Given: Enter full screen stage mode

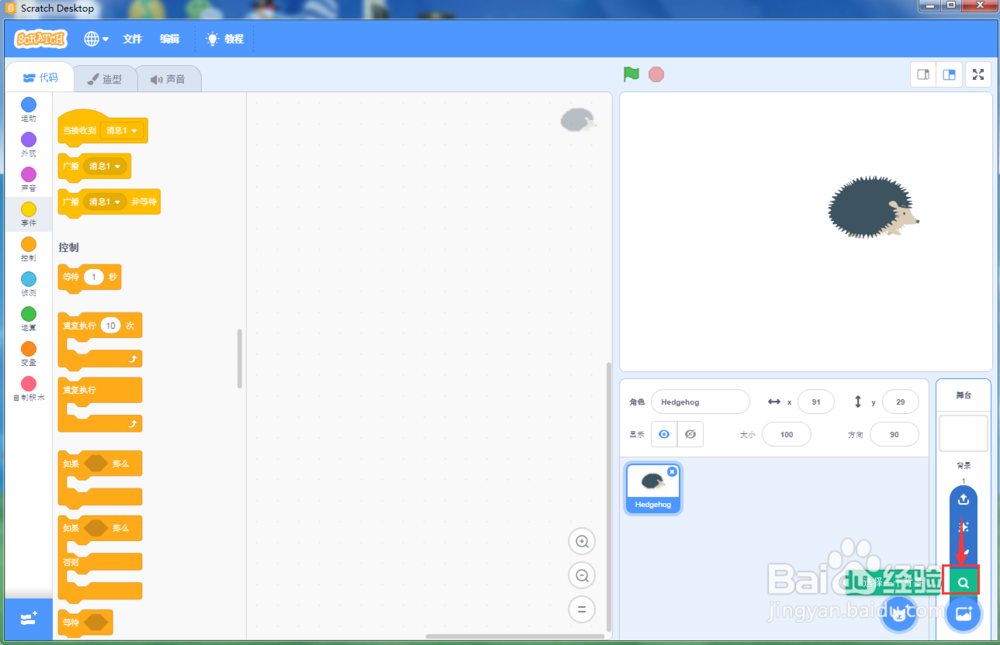Looking at the screenshot, I should coord(978,75).
